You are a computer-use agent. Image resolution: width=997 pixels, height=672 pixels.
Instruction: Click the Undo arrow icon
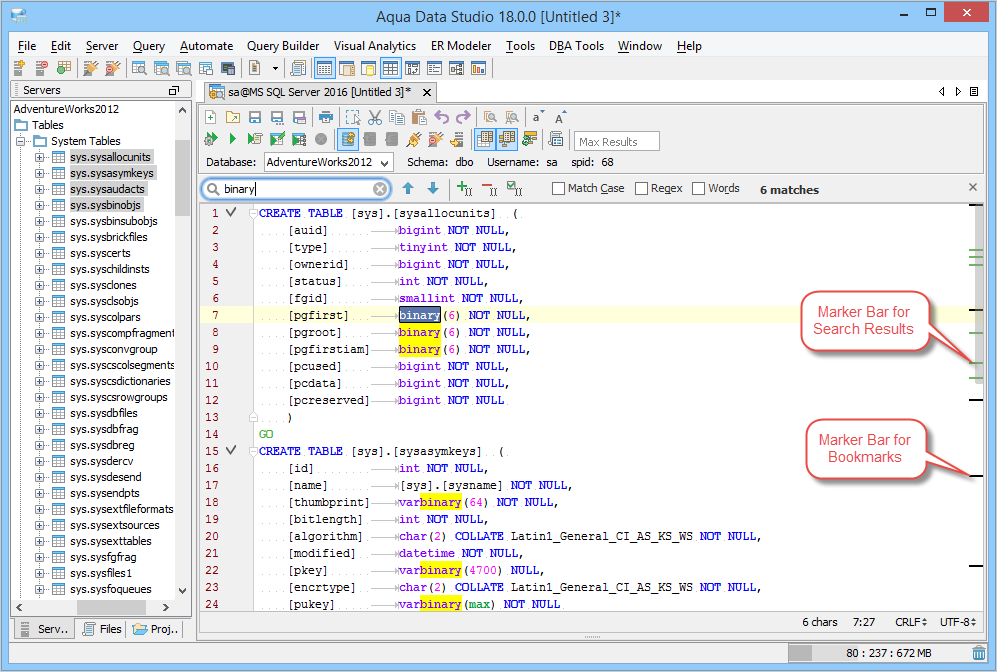pyautogui.click(x=442, y=118)
